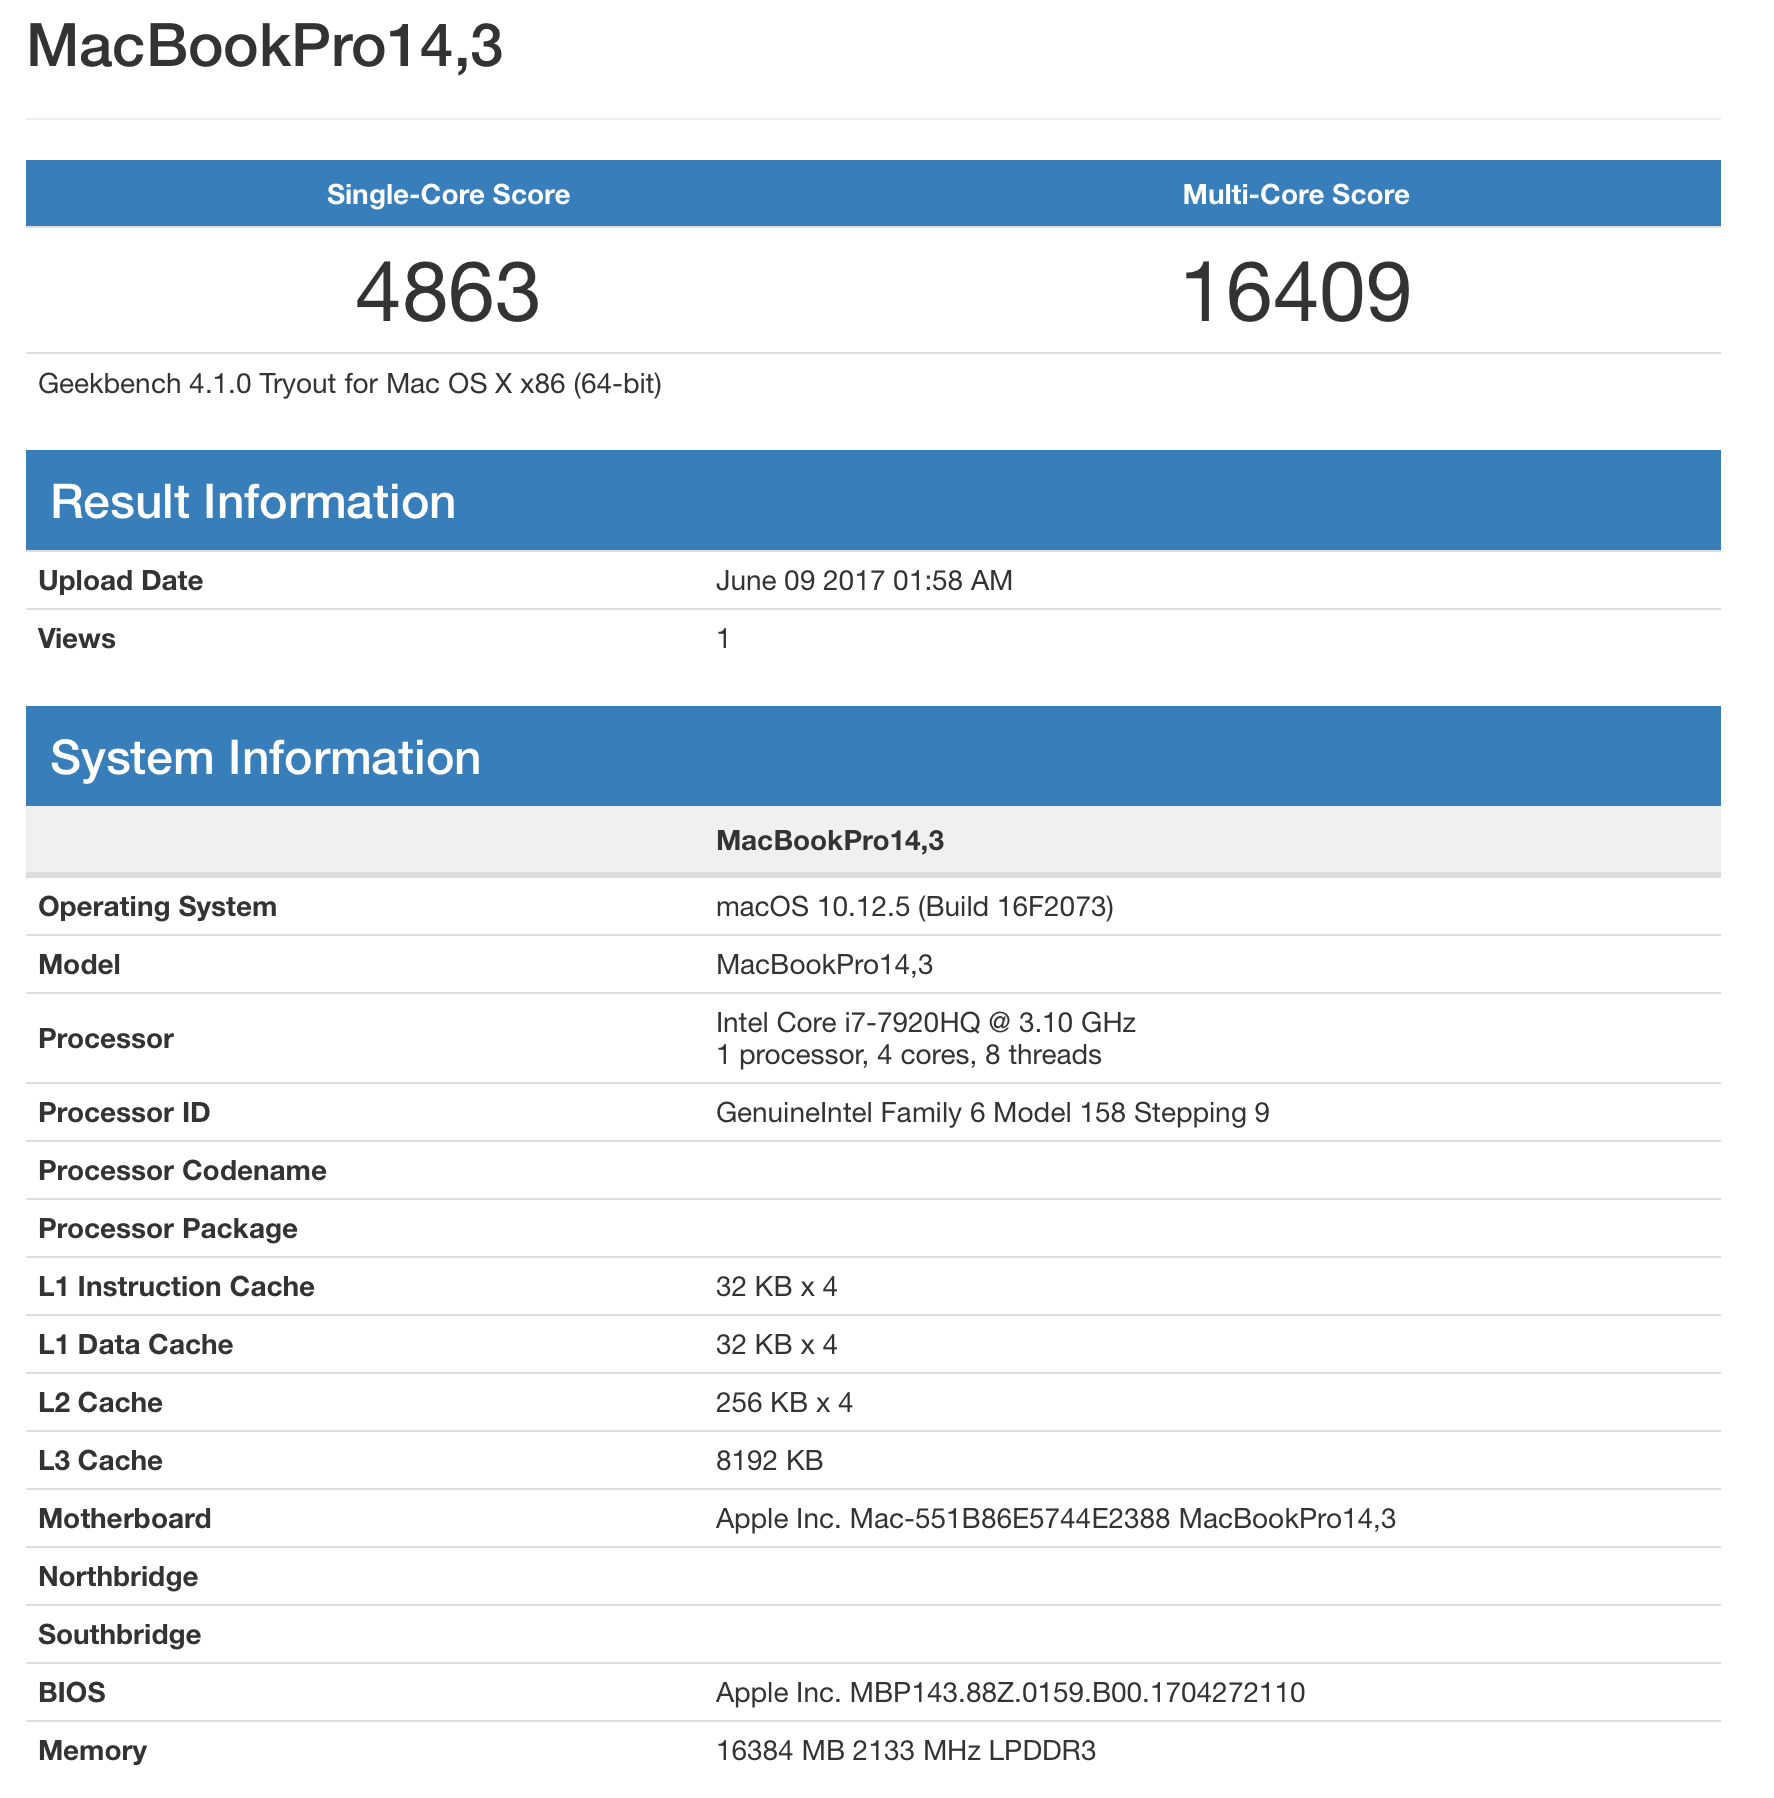Click the multi-core score value 16409
Image resolution: width=1774 pixels, height=1798 pixels.
[1295, 292]
